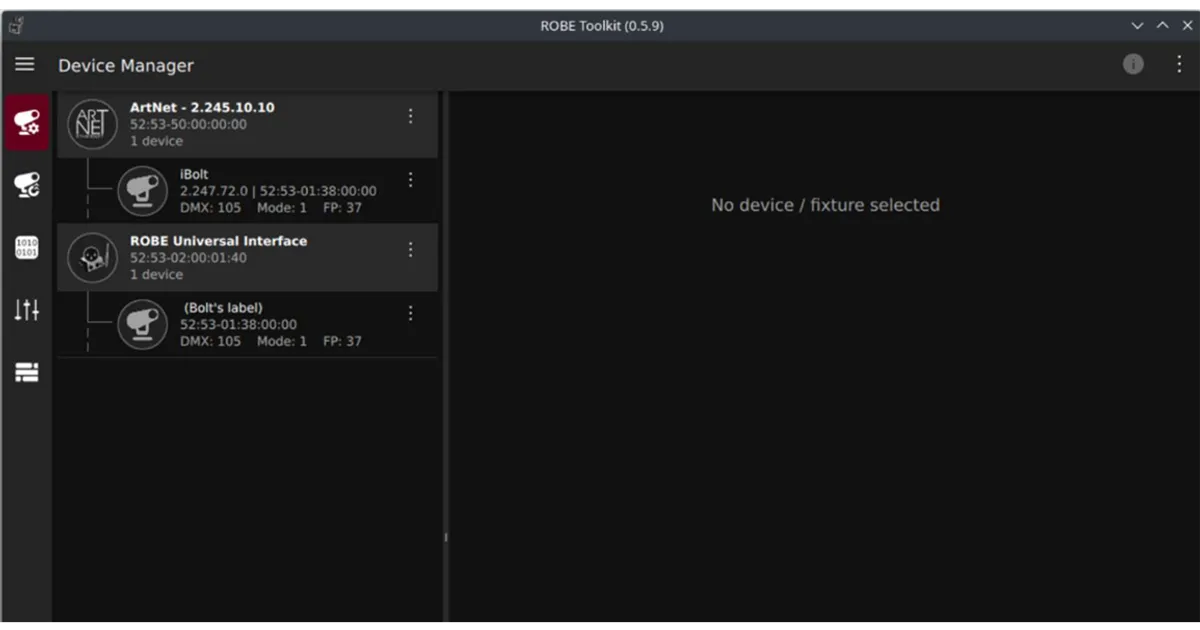
Task: Click the iBolt fixture head icon
Action: [x=142, y=190]
